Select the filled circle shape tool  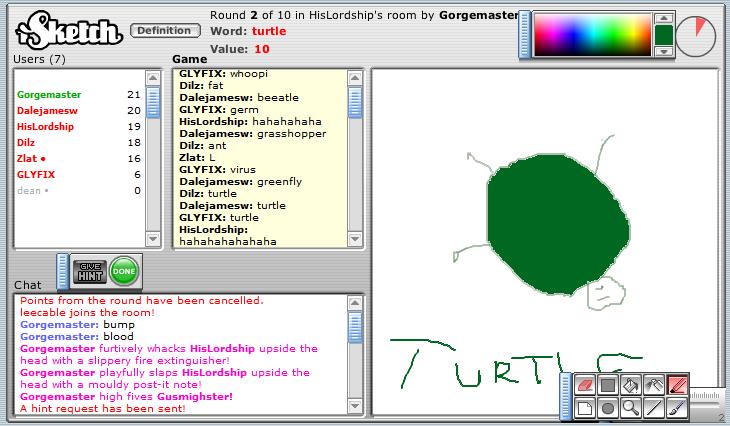pos(608,408)
